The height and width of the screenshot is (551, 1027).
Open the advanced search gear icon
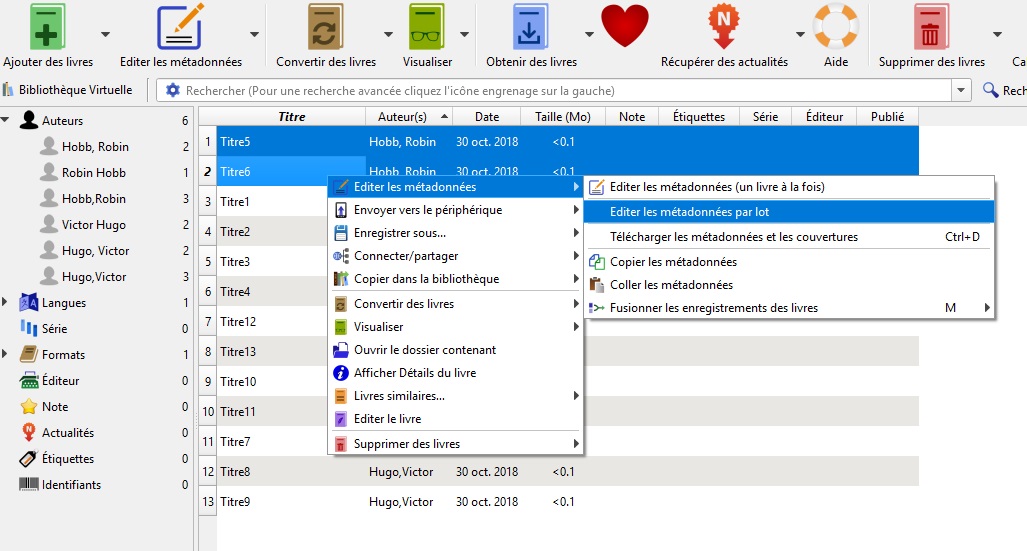(173, 91)
